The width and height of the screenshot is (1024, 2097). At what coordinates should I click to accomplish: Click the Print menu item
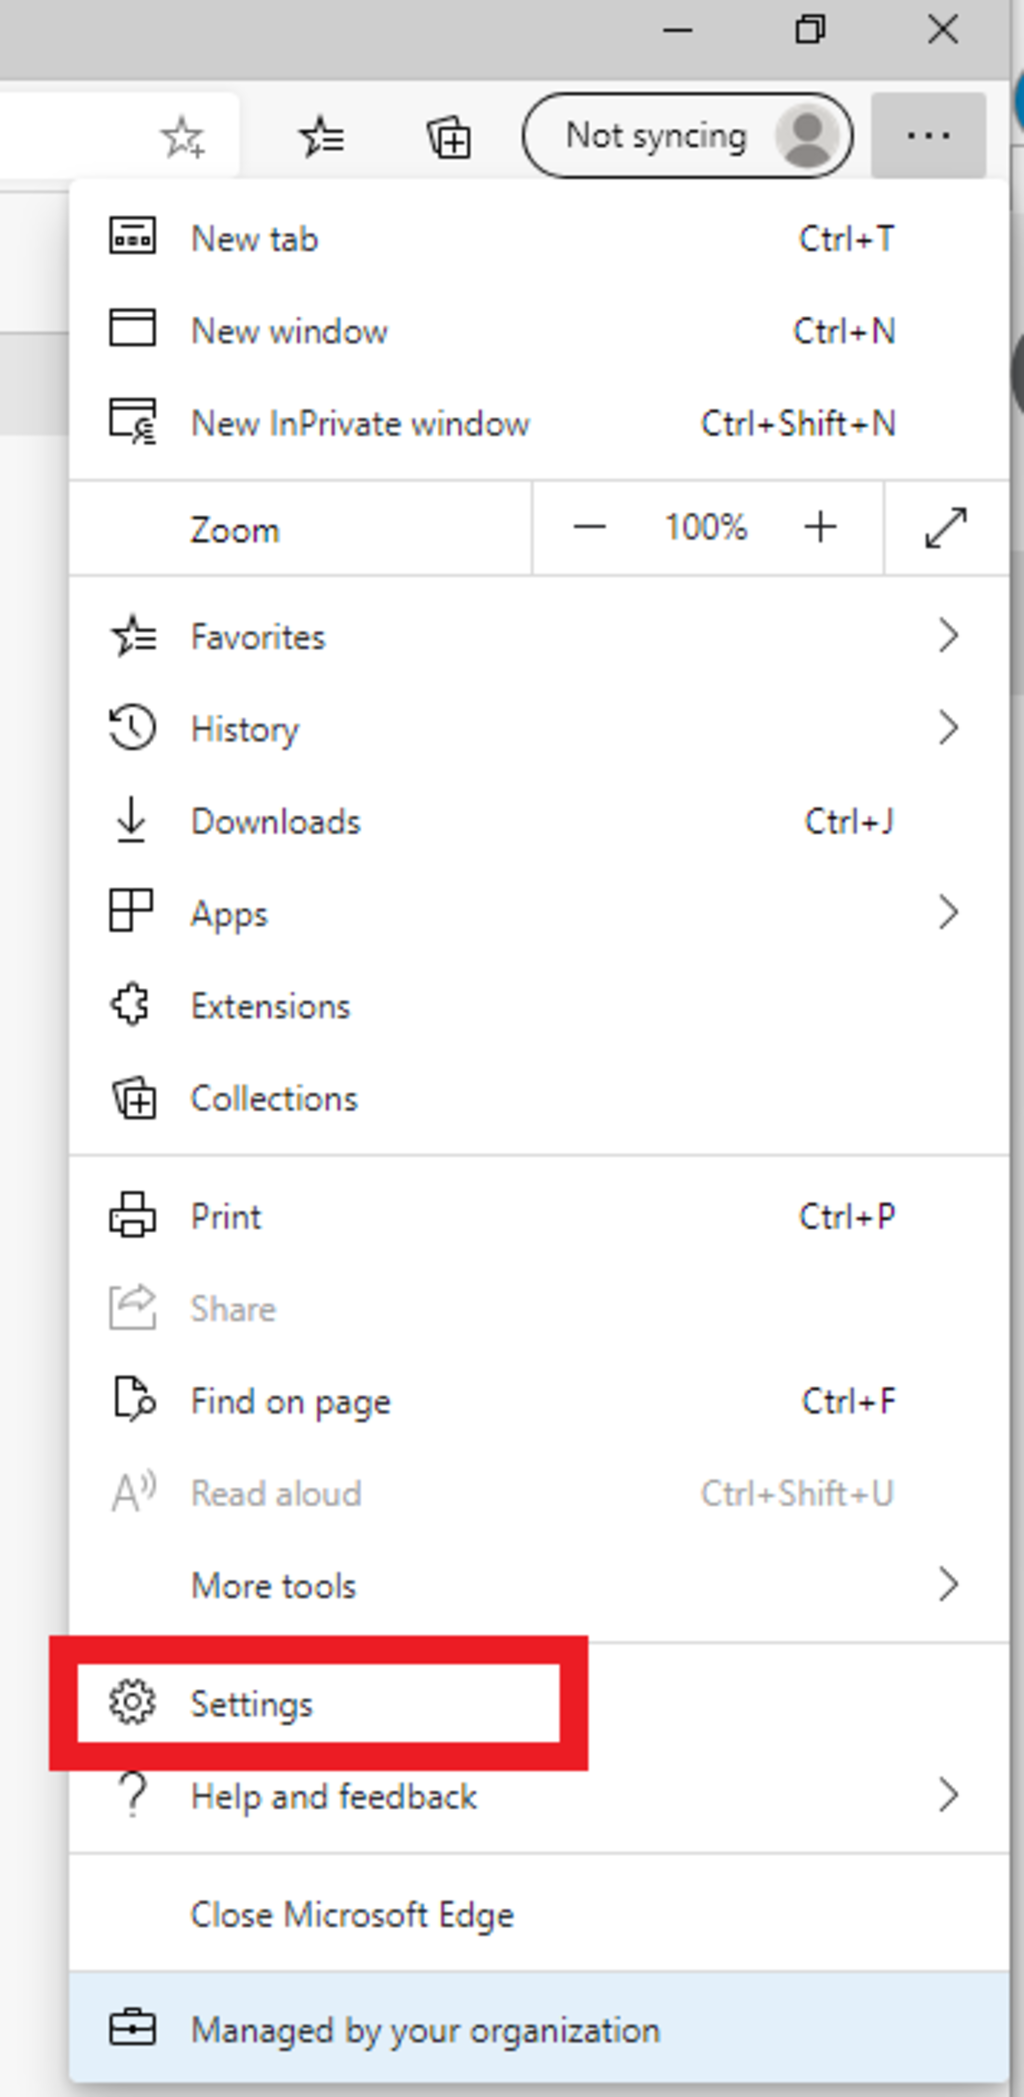(x=226, y=1216)
